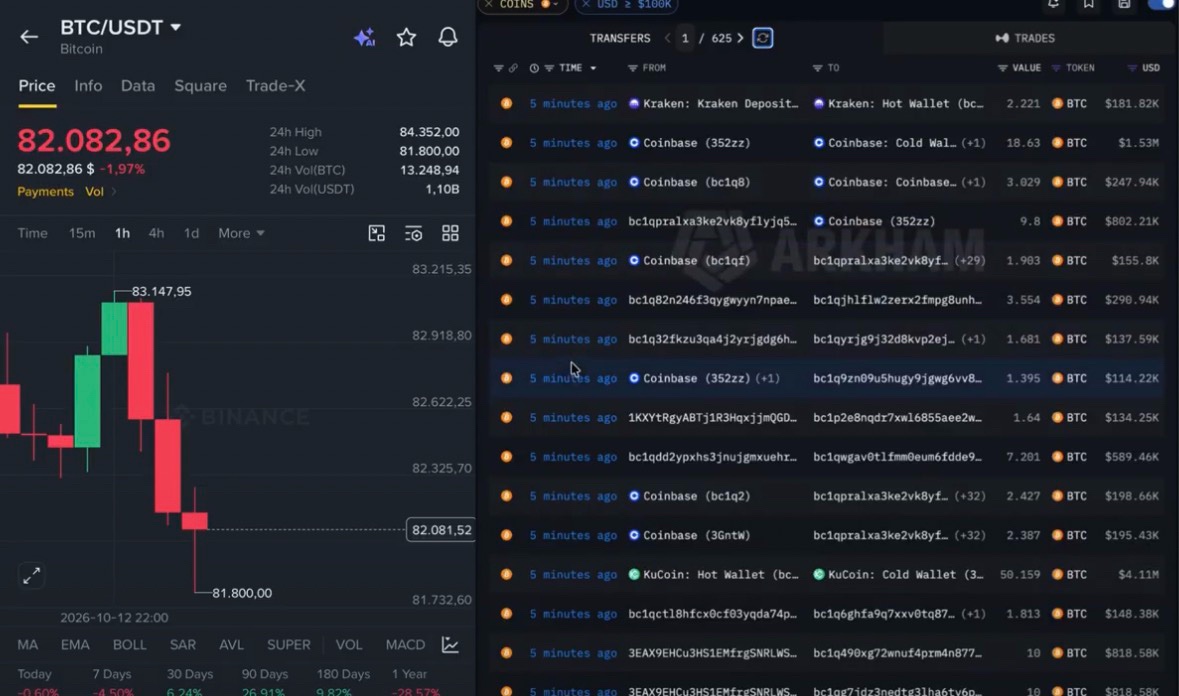Image resolution: width=1179 pixels, height=696 pixels.
Task: Toggle the EMA indicator
Action: click(x=74, y=644)
